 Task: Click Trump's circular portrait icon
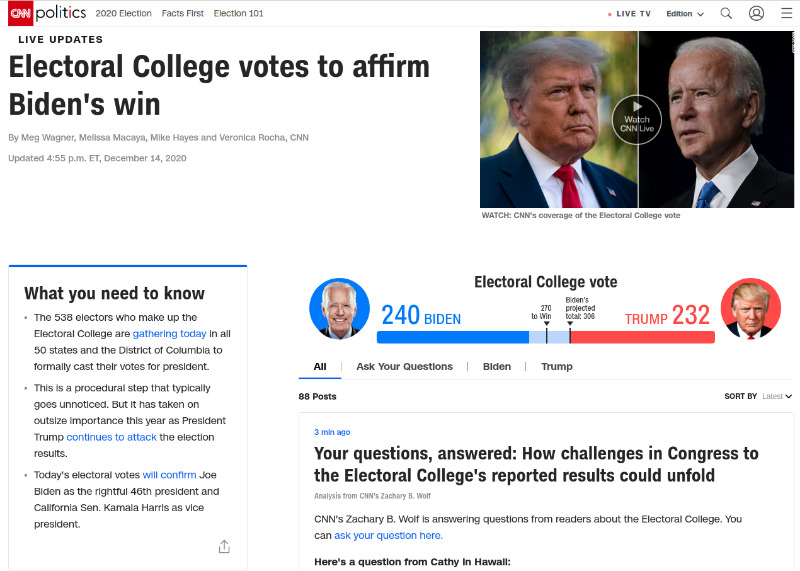(751, 309)
